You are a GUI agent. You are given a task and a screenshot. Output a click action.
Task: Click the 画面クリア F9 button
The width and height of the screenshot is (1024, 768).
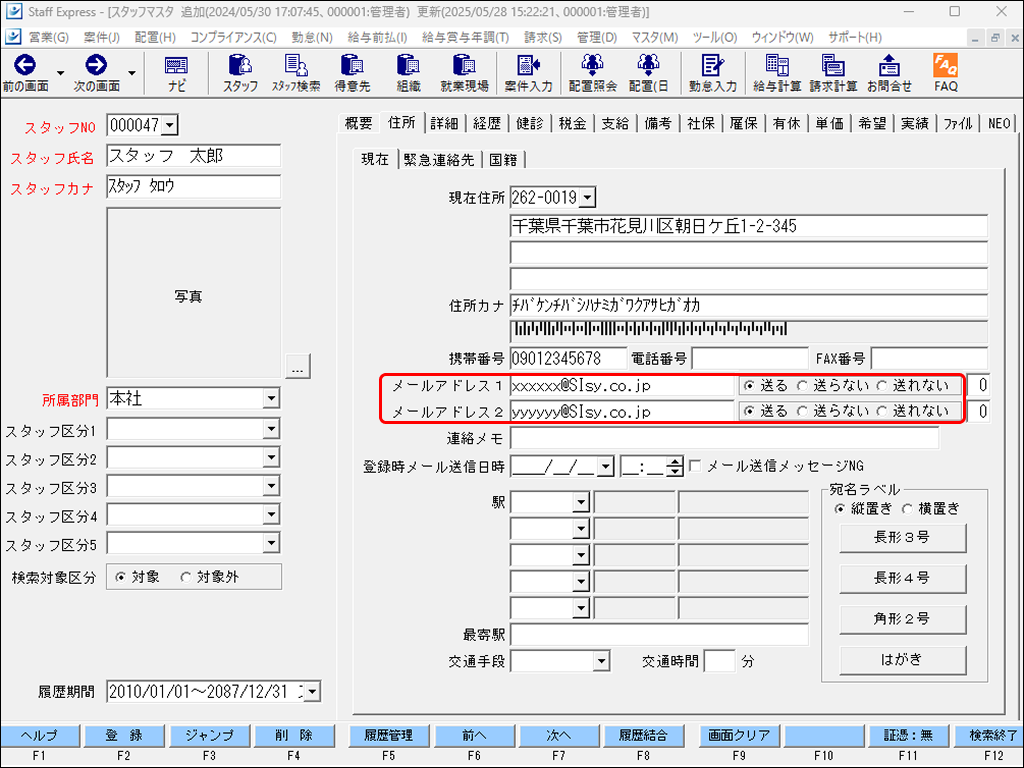click(x=739, y=735)
